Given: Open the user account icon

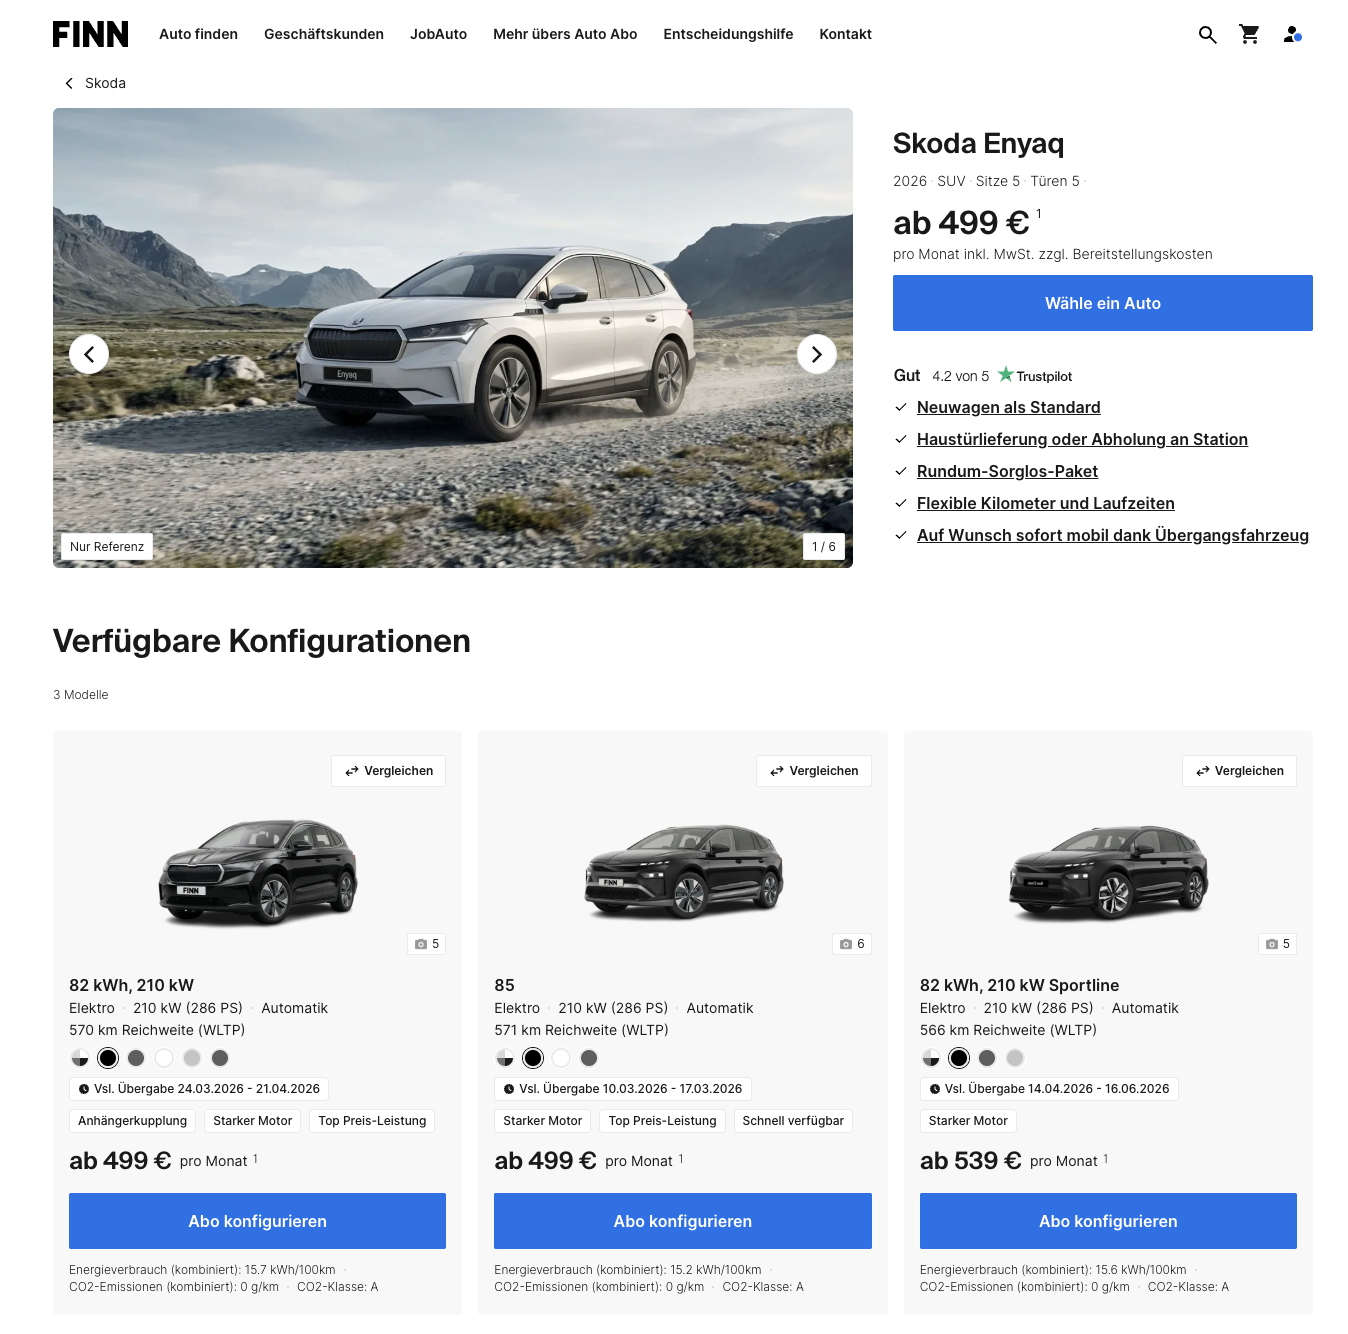Looking at the screenshot, I should tap(1292, 35).
